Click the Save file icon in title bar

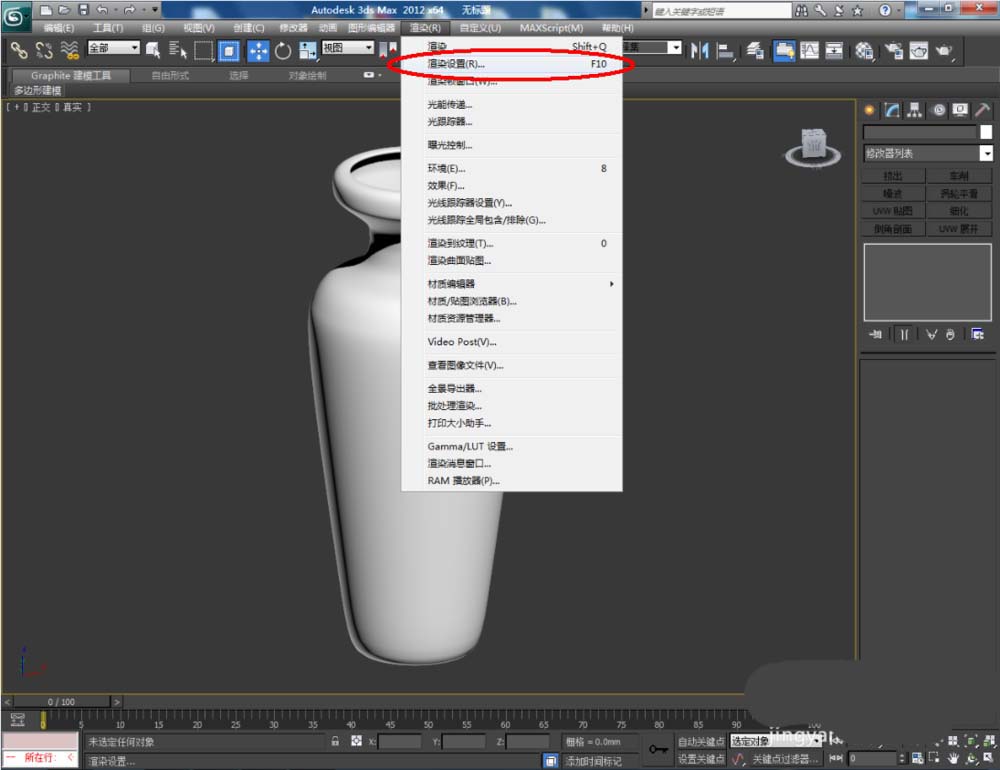coord(83,10)
